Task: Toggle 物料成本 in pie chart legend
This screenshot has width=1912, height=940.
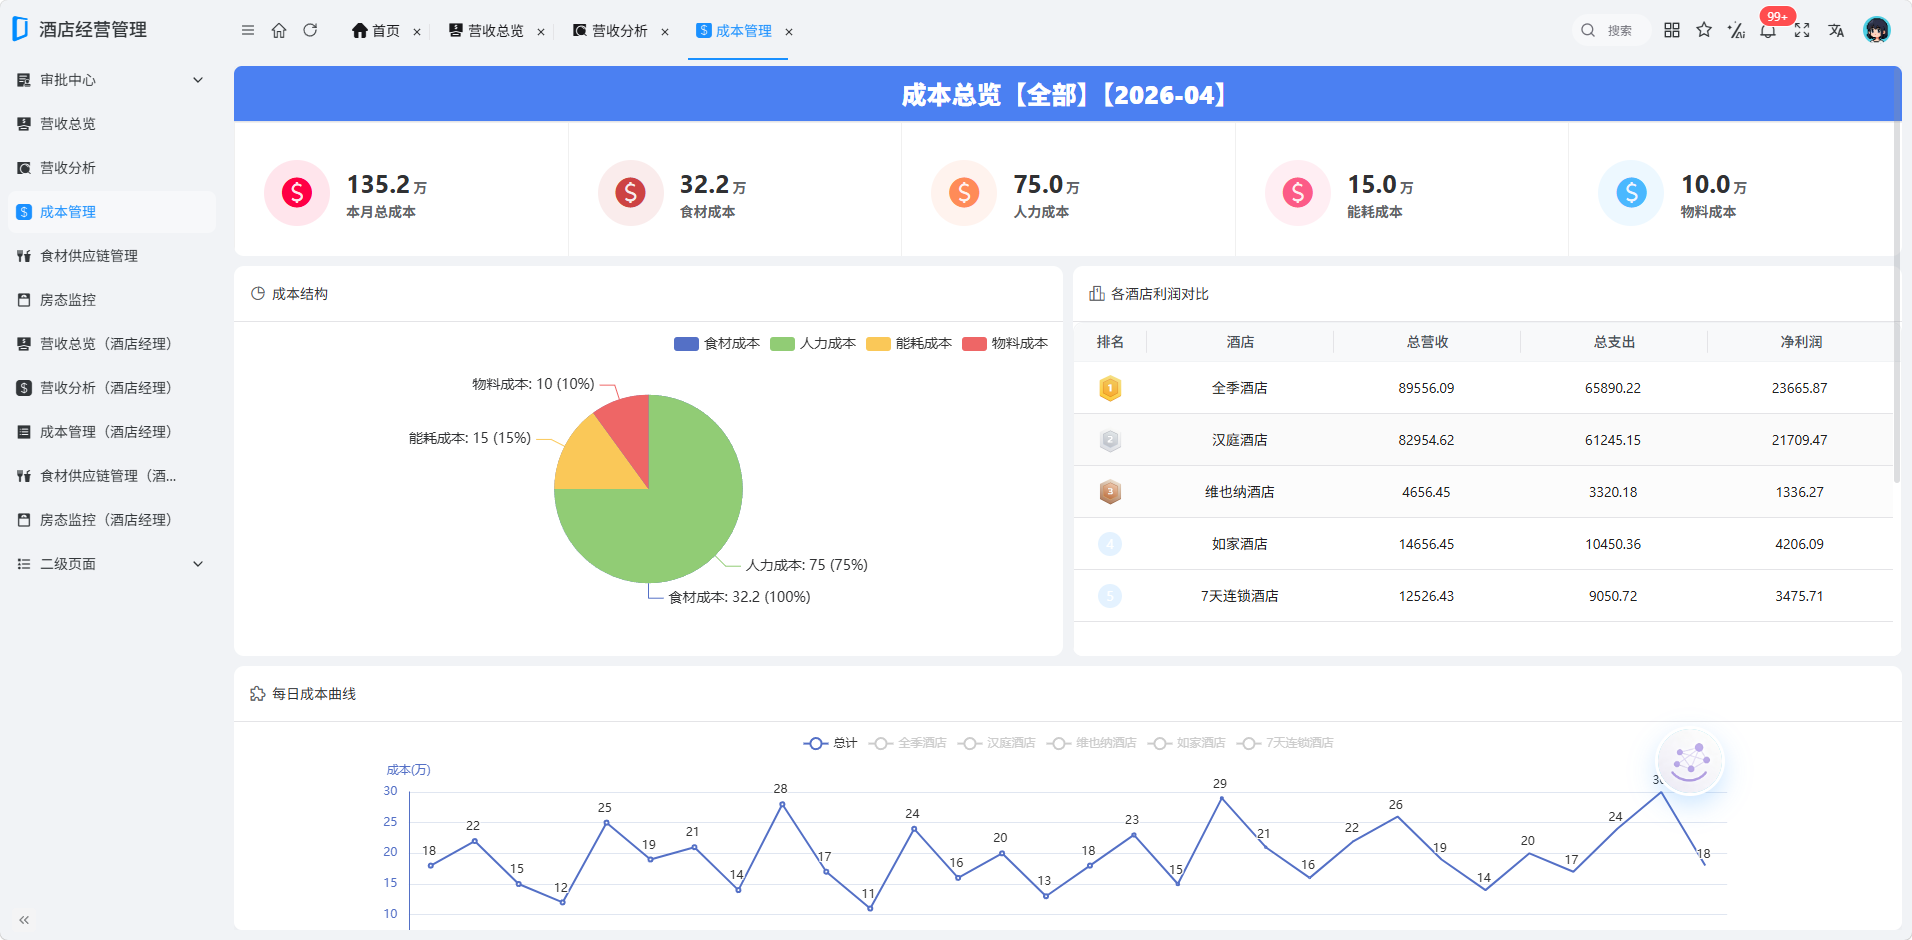Action: pos(1005,343)
